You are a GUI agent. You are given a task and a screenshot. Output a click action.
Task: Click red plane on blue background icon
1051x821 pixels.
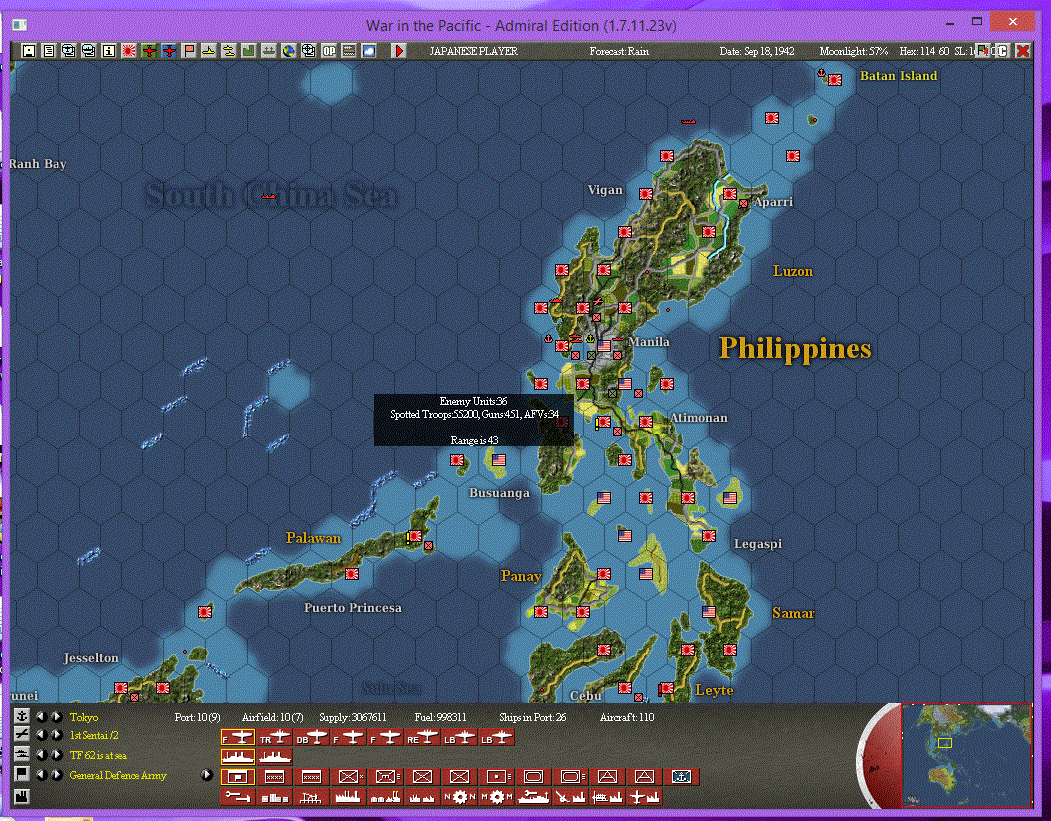pyautogui.click(x=169, y=51)
